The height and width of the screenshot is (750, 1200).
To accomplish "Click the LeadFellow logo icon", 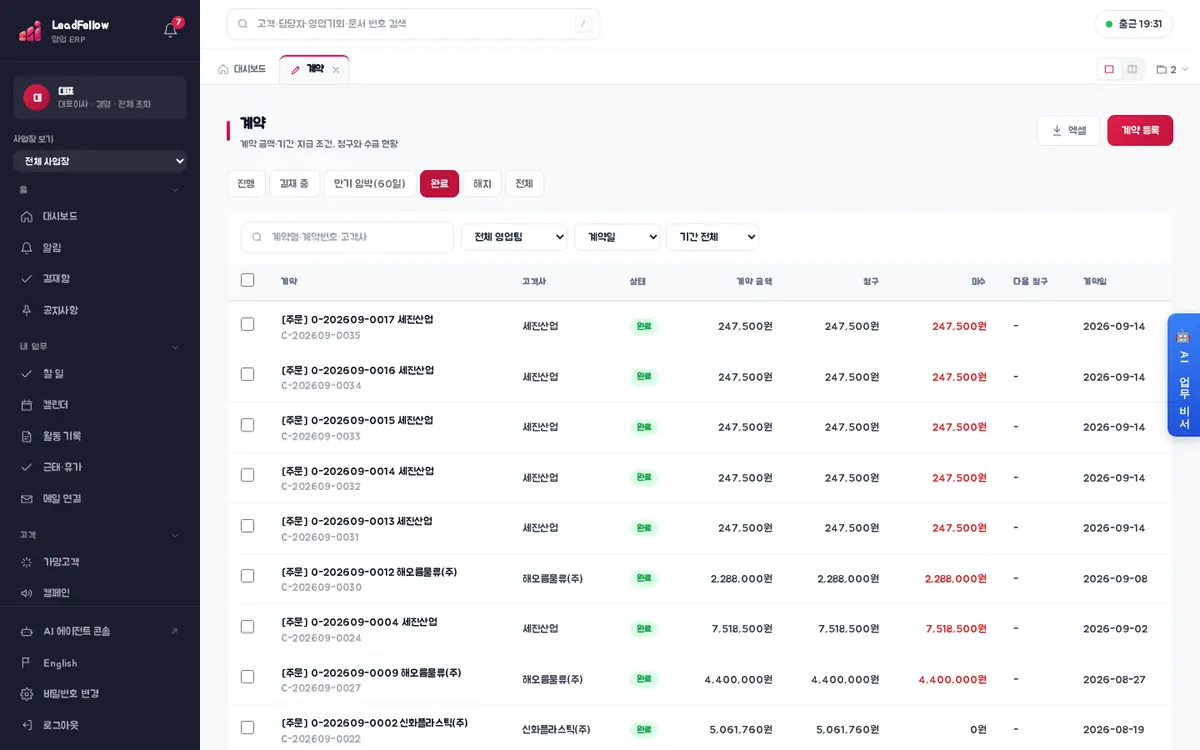I will point(30,31).
